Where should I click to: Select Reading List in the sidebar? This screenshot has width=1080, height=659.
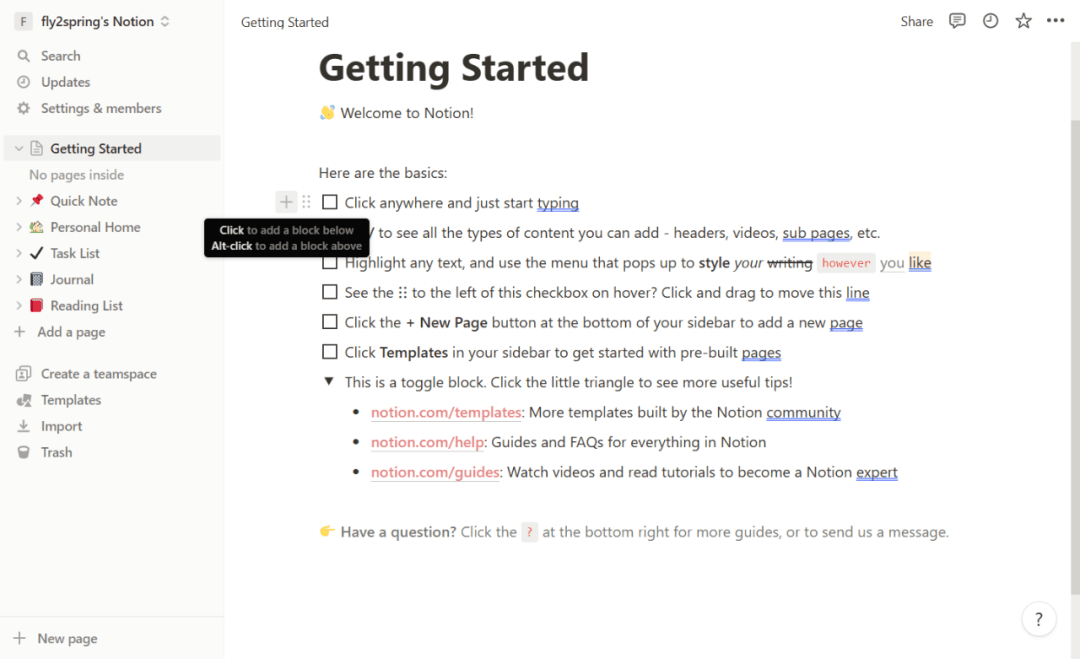(x=86, y=306)
